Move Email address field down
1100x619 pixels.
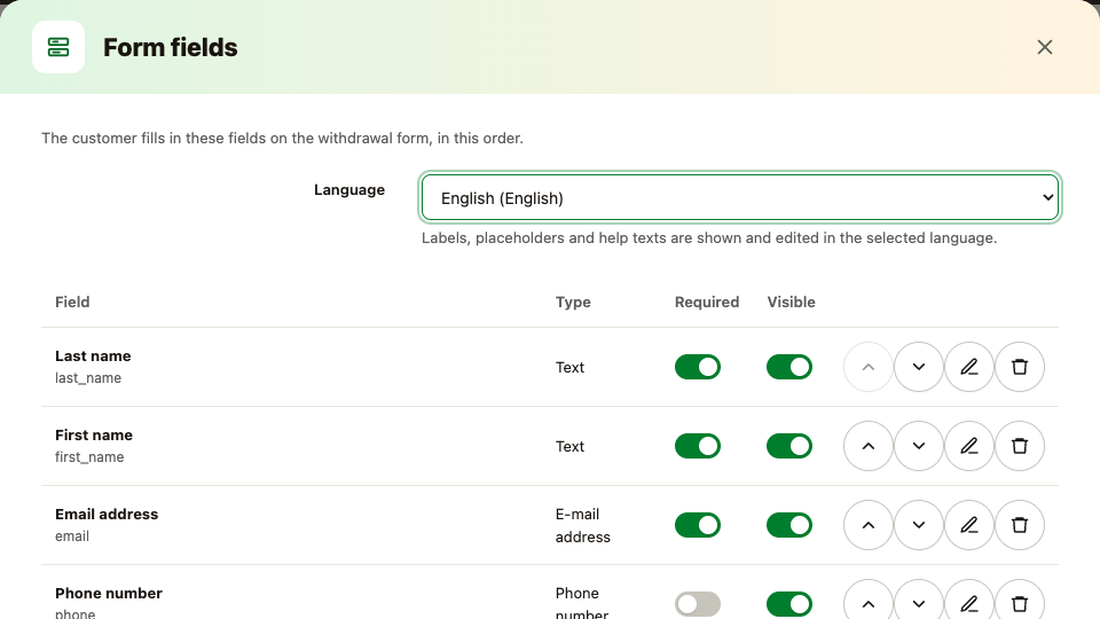[918, 525]
